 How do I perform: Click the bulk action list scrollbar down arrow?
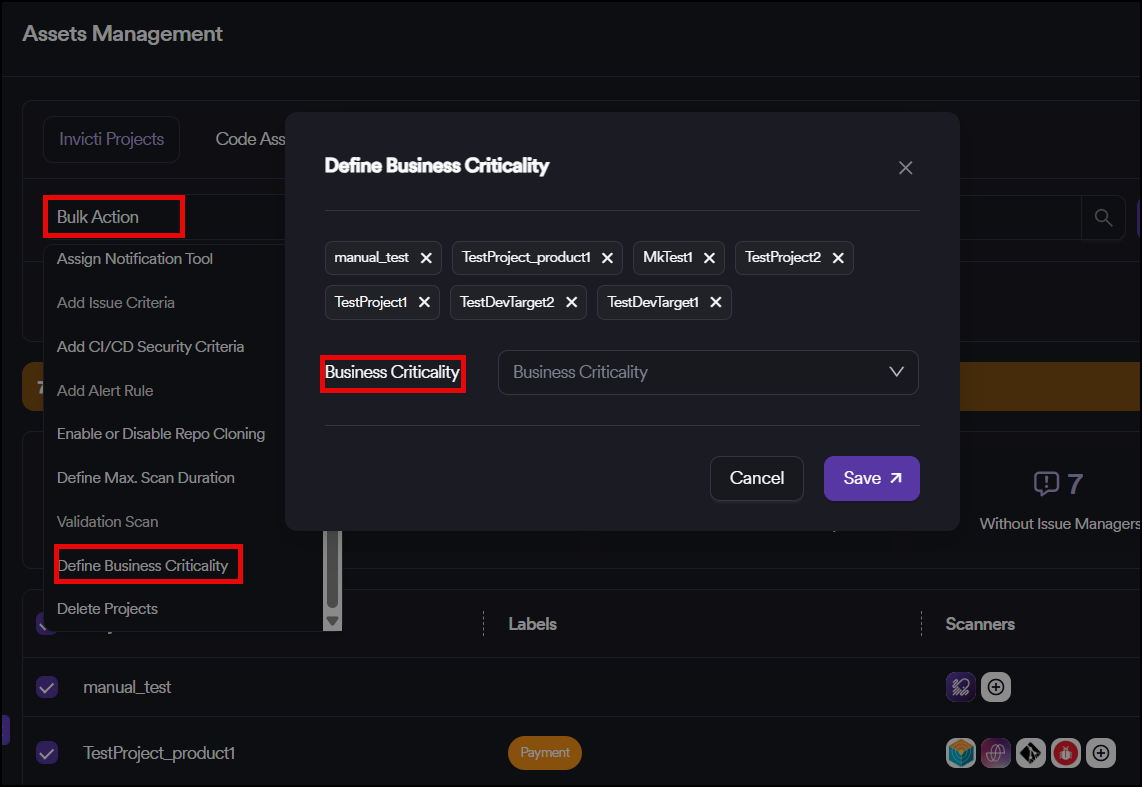click(x=333, y=621)
